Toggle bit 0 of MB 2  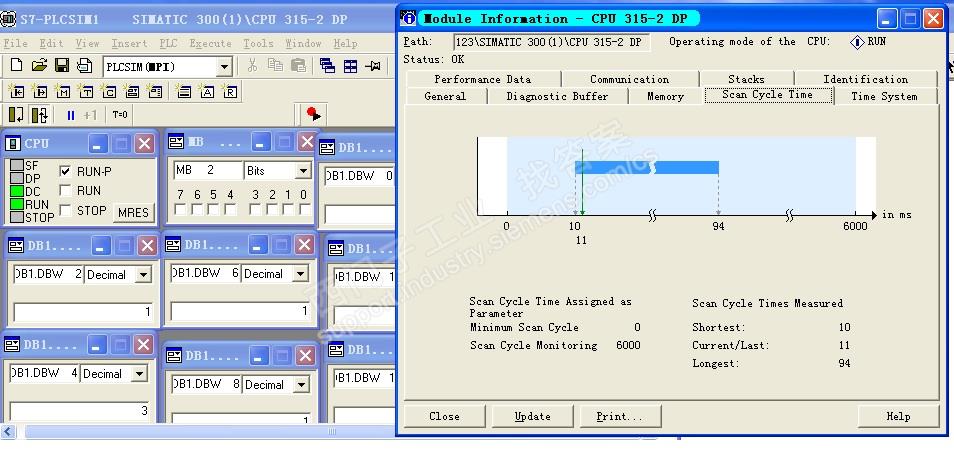(305, 209)
